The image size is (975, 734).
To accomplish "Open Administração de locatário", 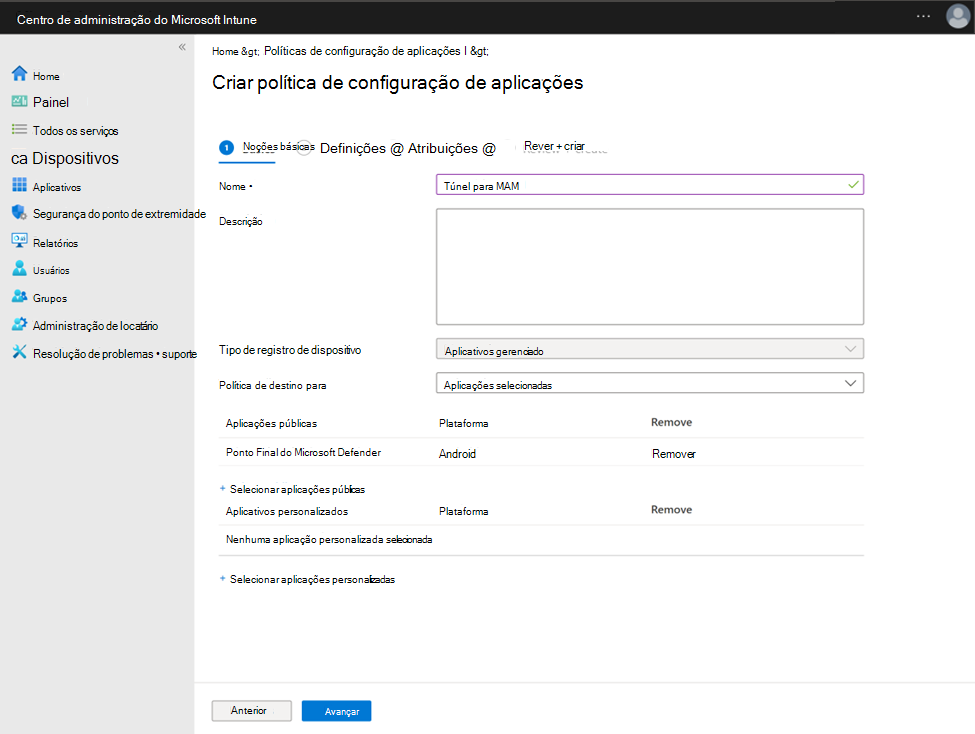I will pos(95,326).
